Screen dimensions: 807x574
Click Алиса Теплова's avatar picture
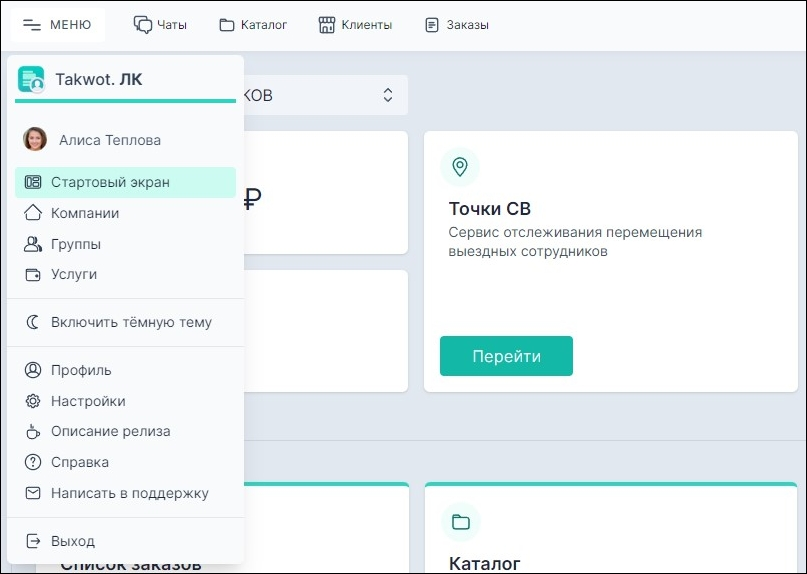click(35, 140)
